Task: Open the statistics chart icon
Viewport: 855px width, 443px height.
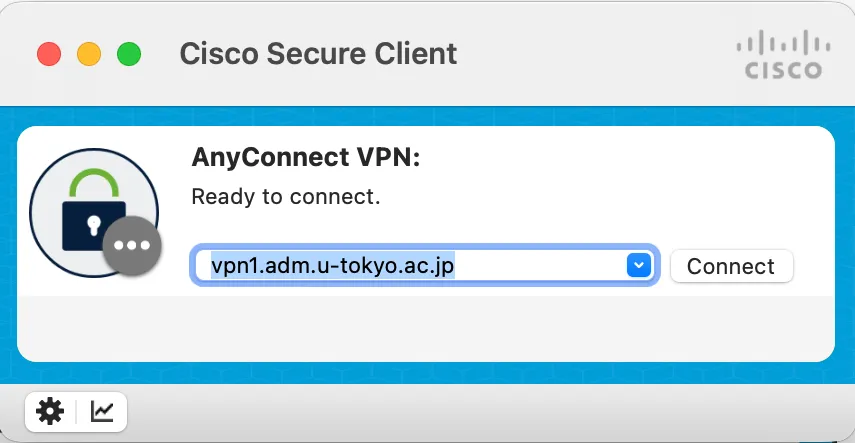Action: 102,410
